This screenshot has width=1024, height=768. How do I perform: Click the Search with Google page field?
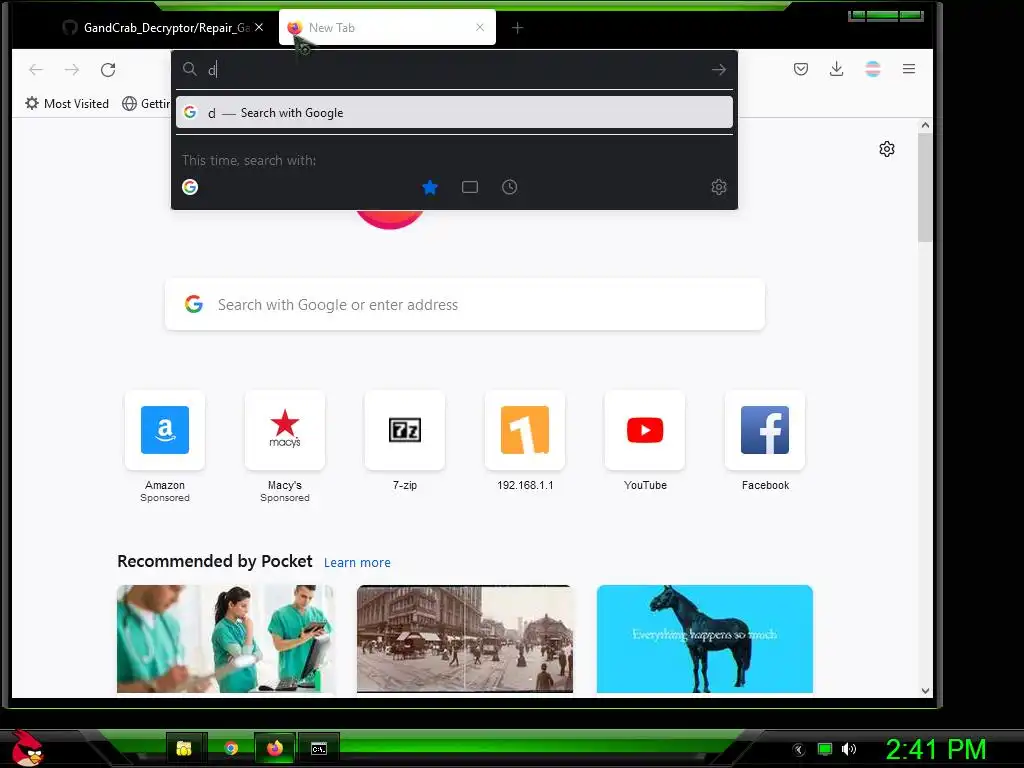[465, 304]
